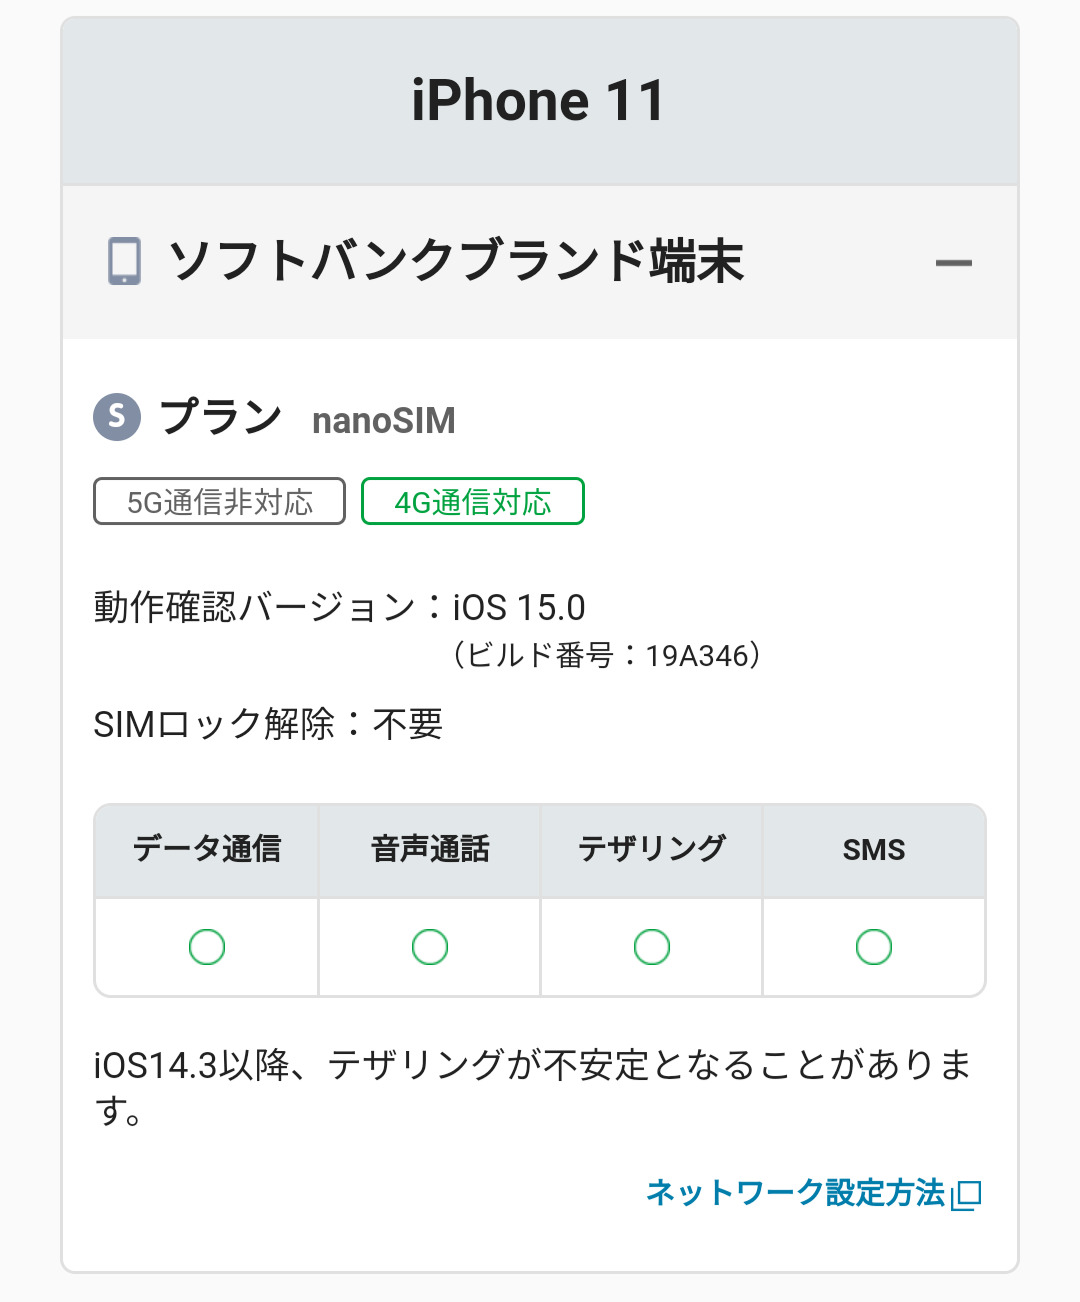Click the プラン heading text
1080x1302 pixels.
[221, 417]
